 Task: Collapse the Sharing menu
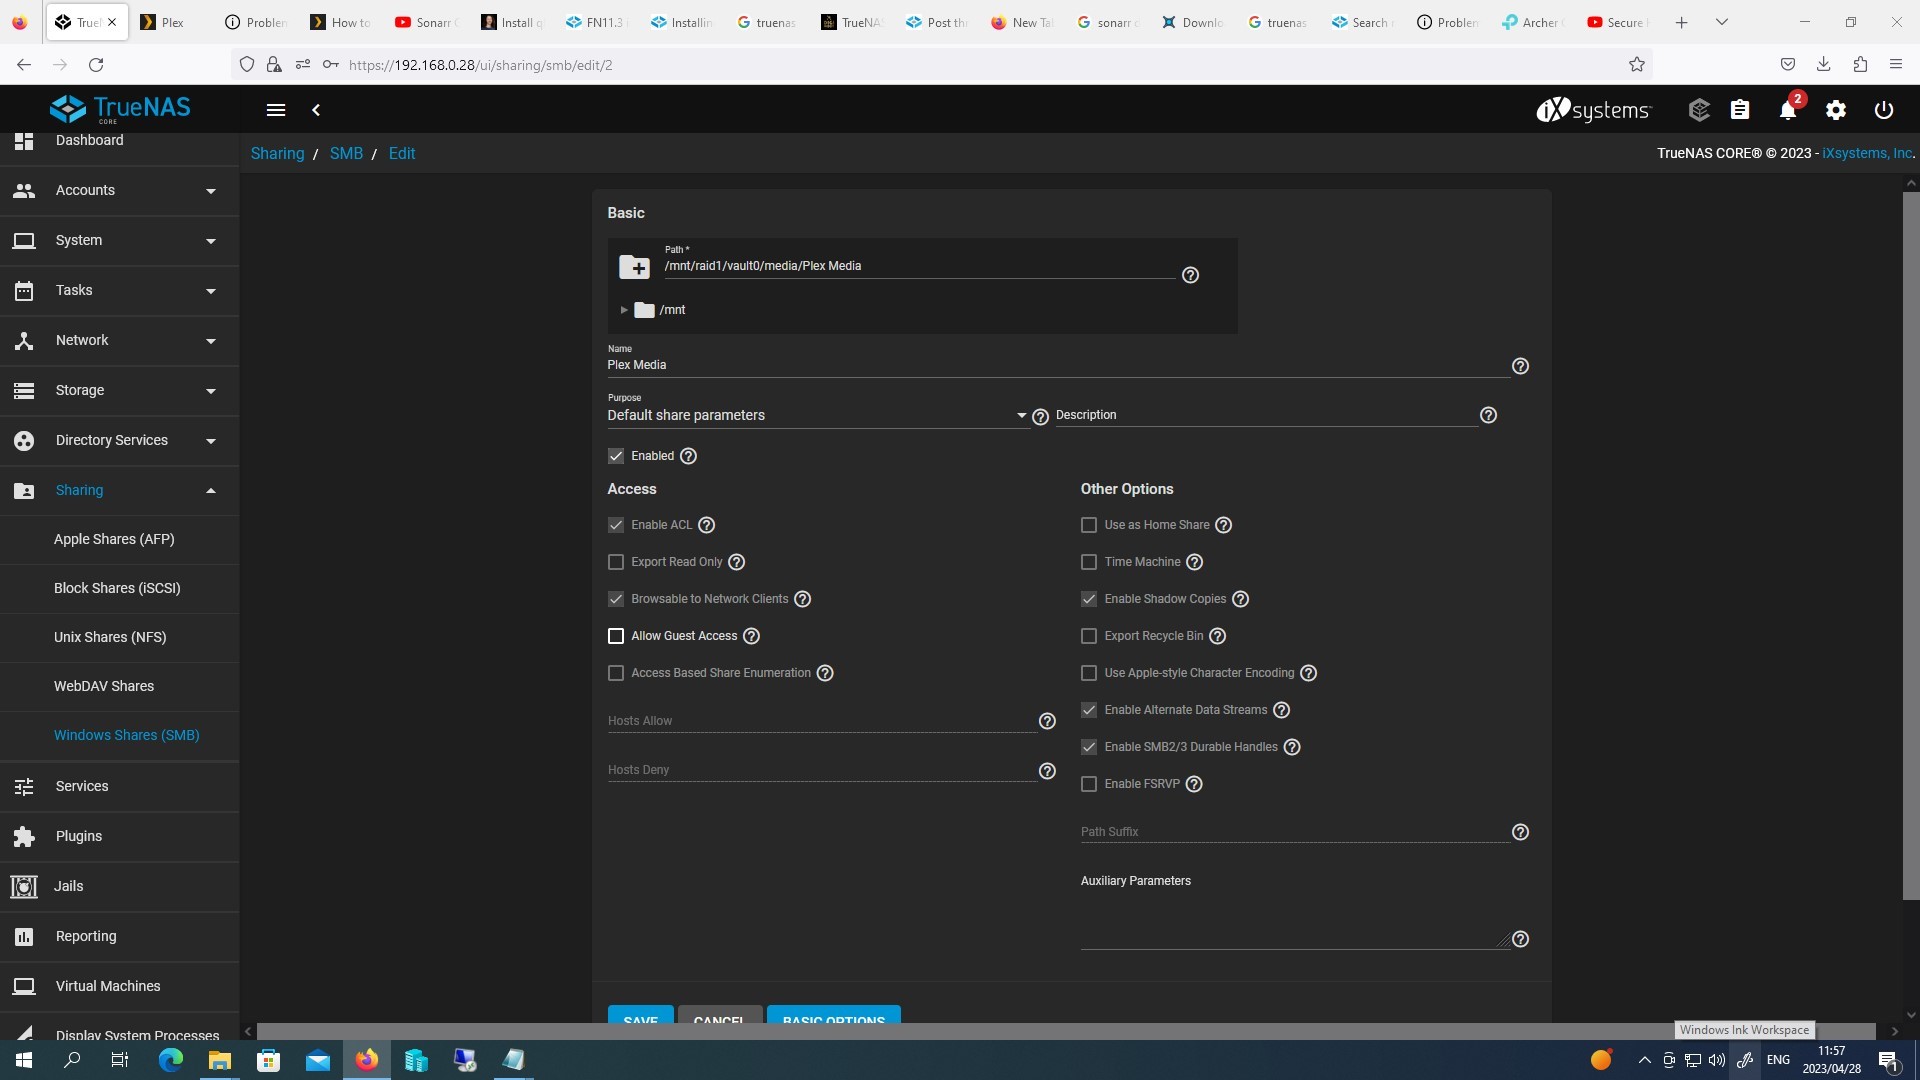(120, 490)
